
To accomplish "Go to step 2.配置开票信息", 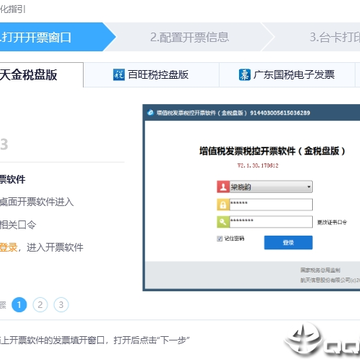I will coord(189,37).
